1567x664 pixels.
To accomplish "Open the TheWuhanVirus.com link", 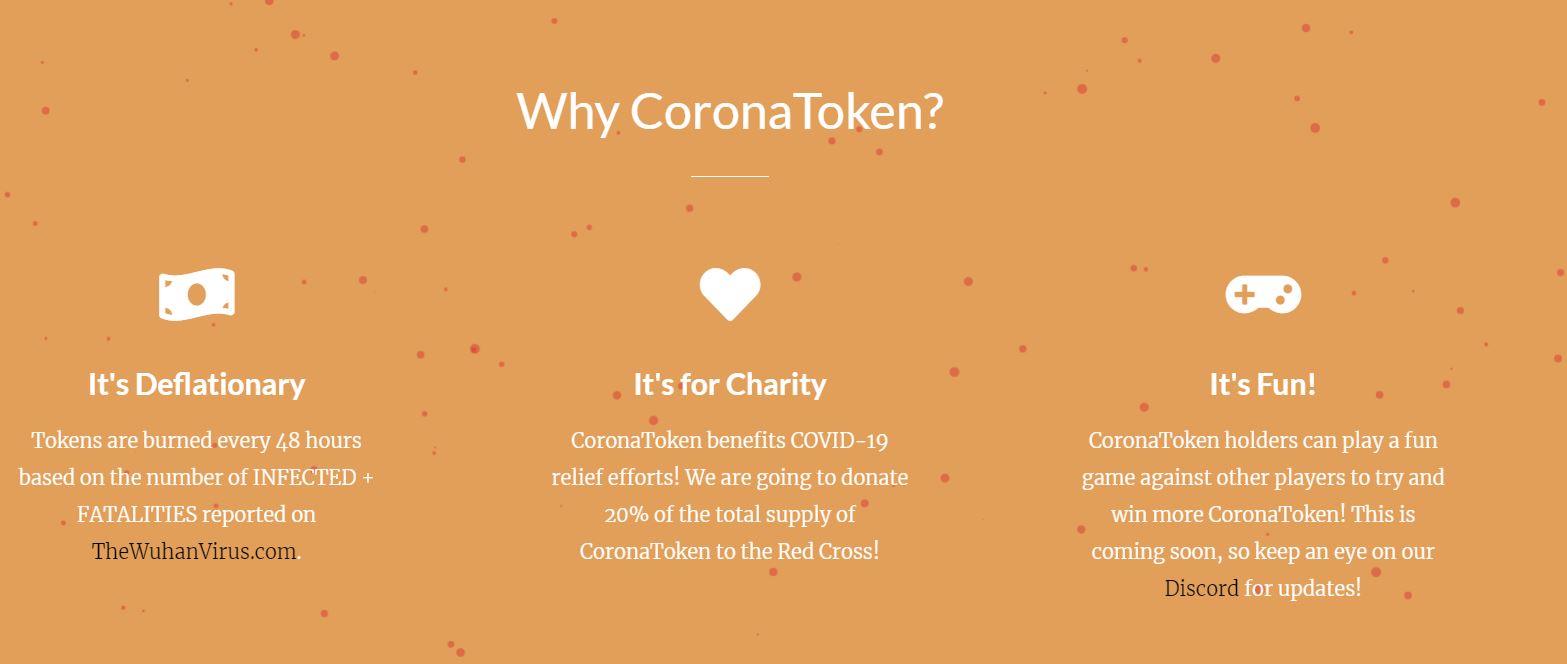I will coord(194,551).
